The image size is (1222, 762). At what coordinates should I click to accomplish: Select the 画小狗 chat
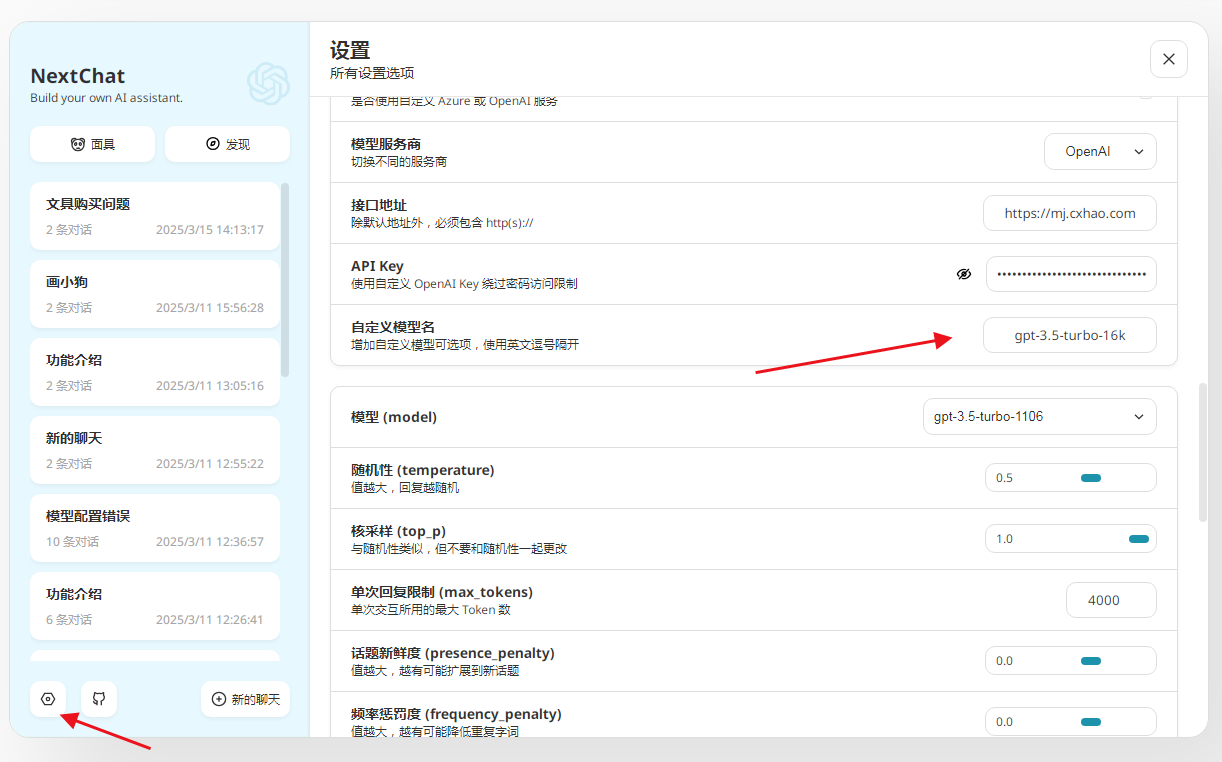[x=155, y=294]
